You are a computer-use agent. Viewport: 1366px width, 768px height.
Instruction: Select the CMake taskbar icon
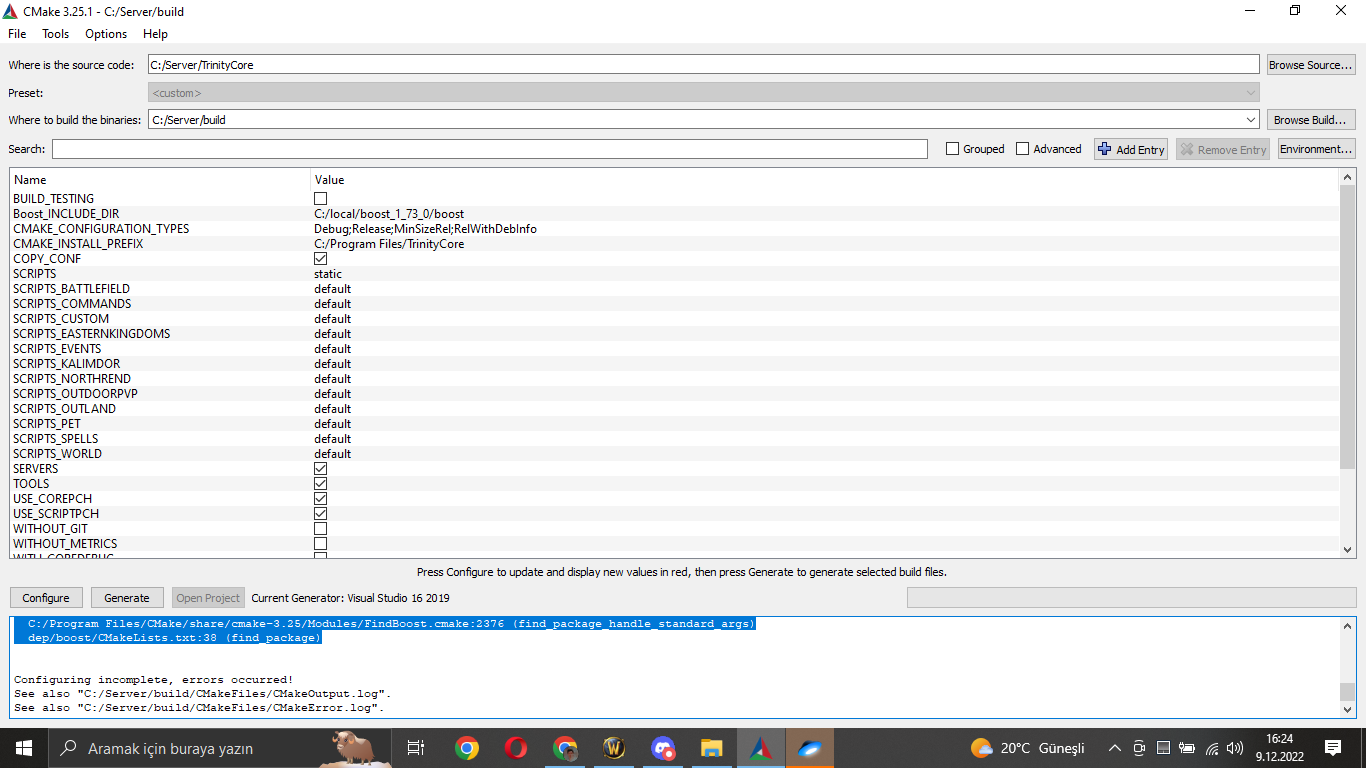tap(760, 748)
